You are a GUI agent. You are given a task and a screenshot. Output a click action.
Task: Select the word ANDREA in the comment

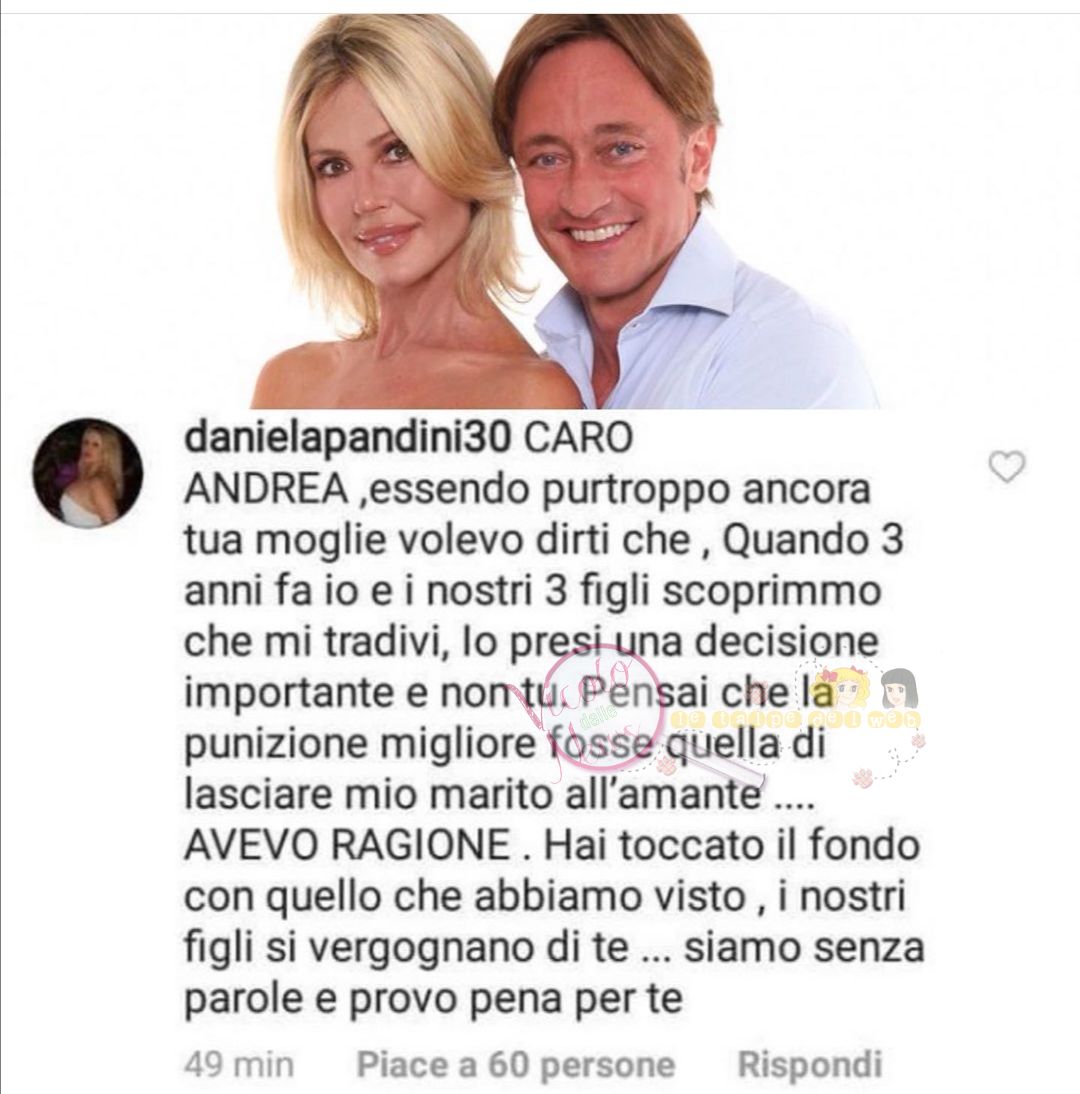267,489
